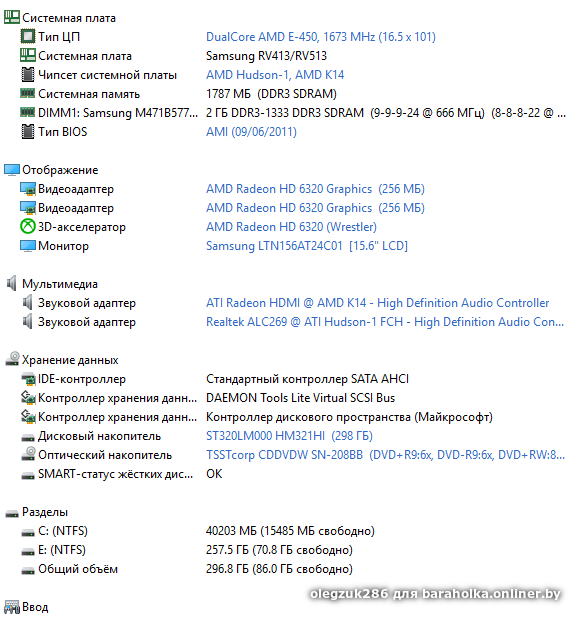Select the Хранение данных section heading
The height and width of the screenshot is (617, 584).
tap(70, 360)
